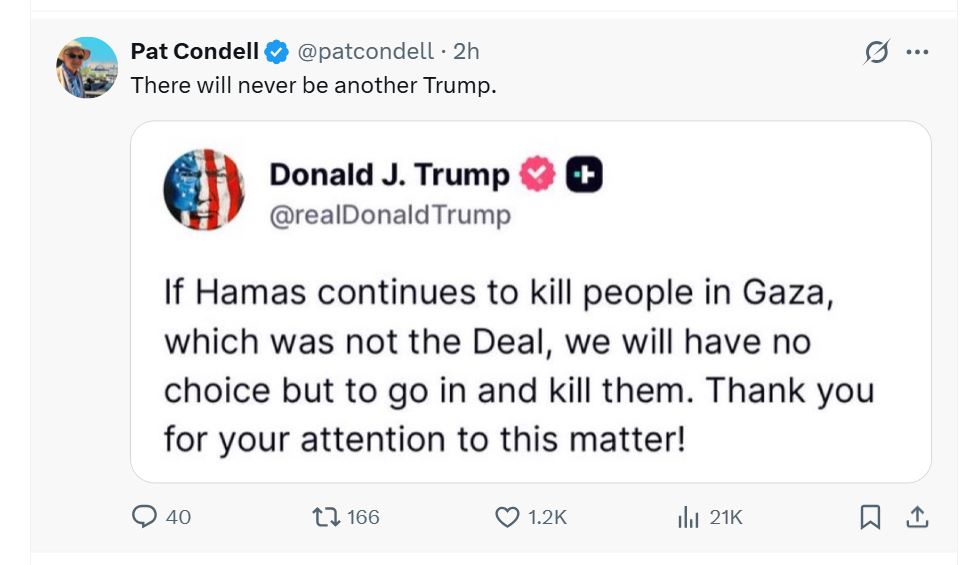Click the black plus badge icon
Viewport: 962px width, 565px height.
pyautogui.click(x=584, y=175)
